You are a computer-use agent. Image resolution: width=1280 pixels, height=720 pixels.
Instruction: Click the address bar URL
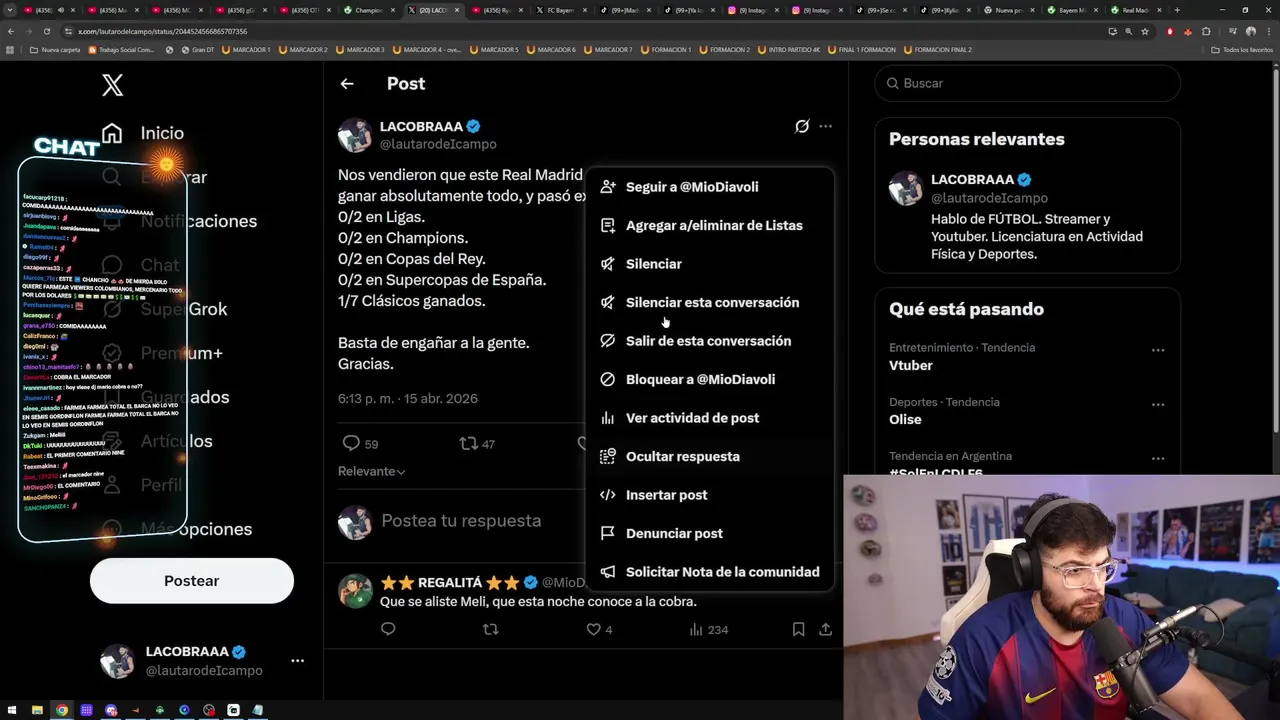tap(162, 31)
